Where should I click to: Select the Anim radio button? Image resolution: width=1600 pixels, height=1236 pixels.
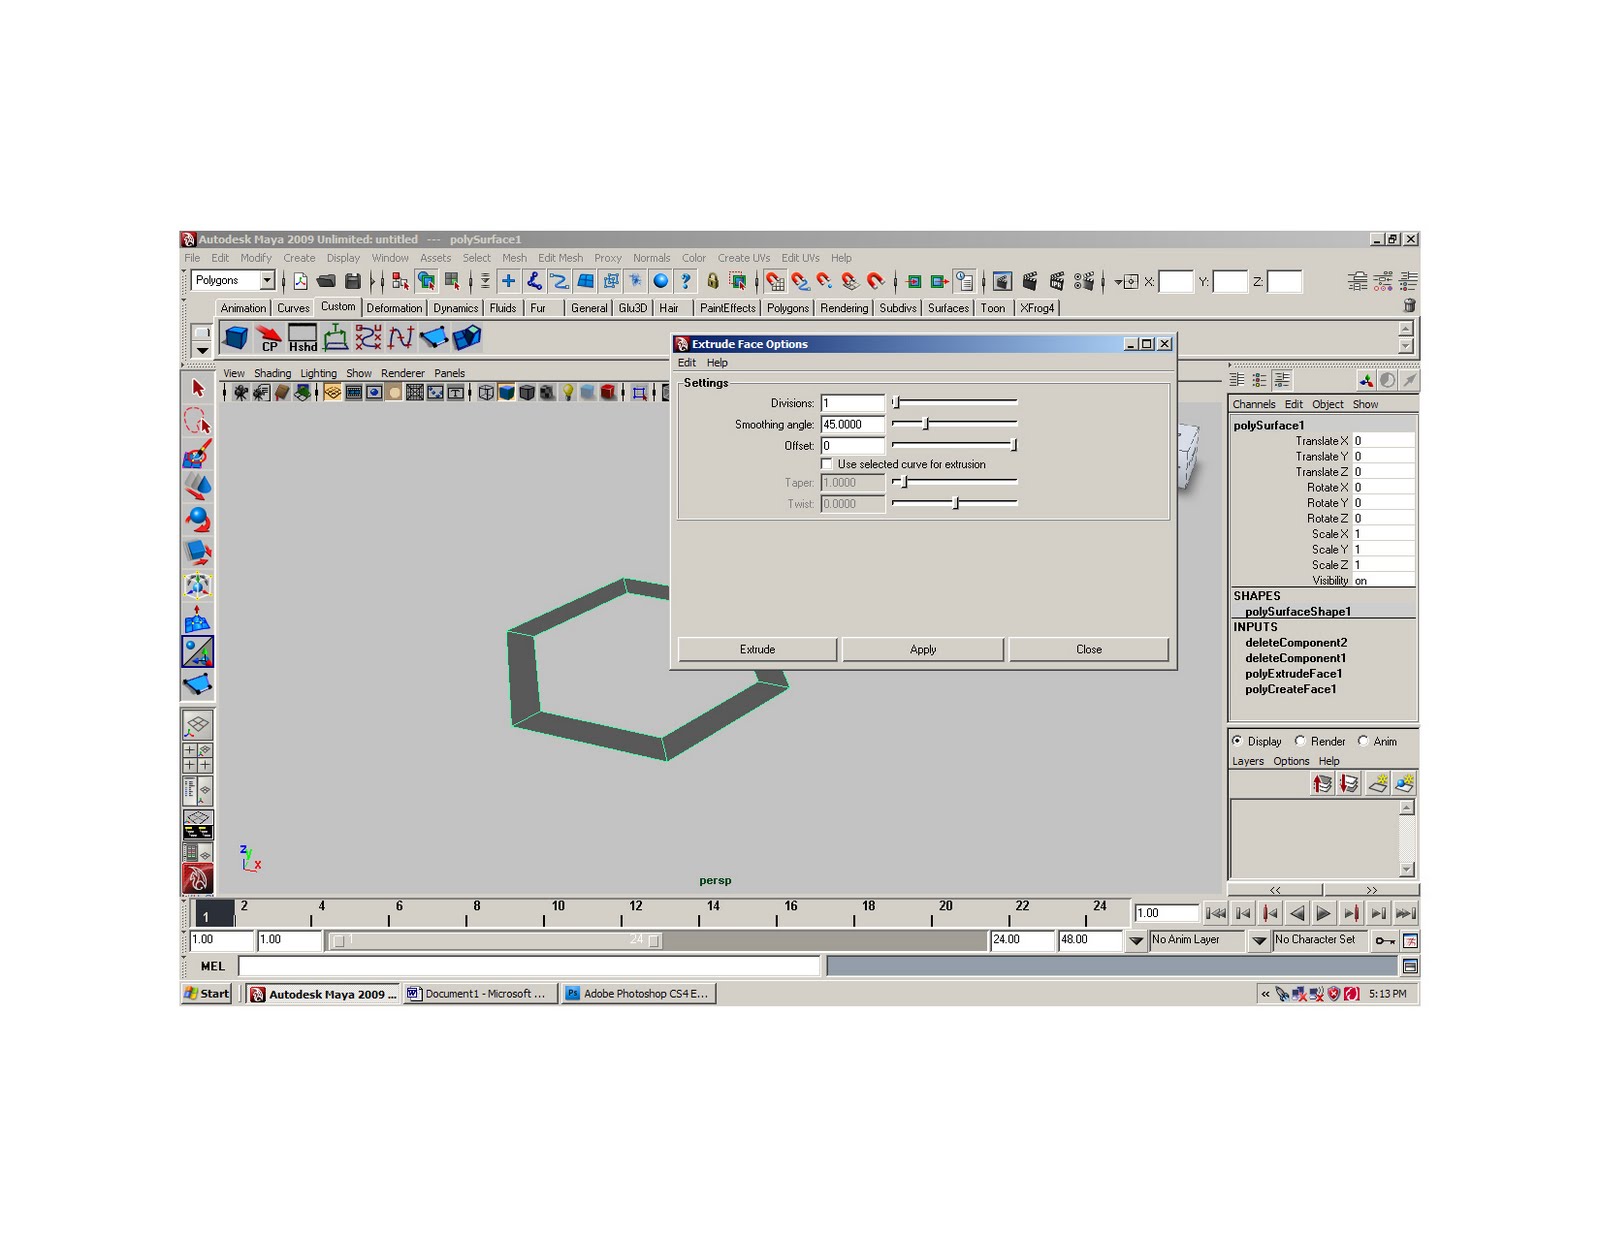click(1363, 741)
